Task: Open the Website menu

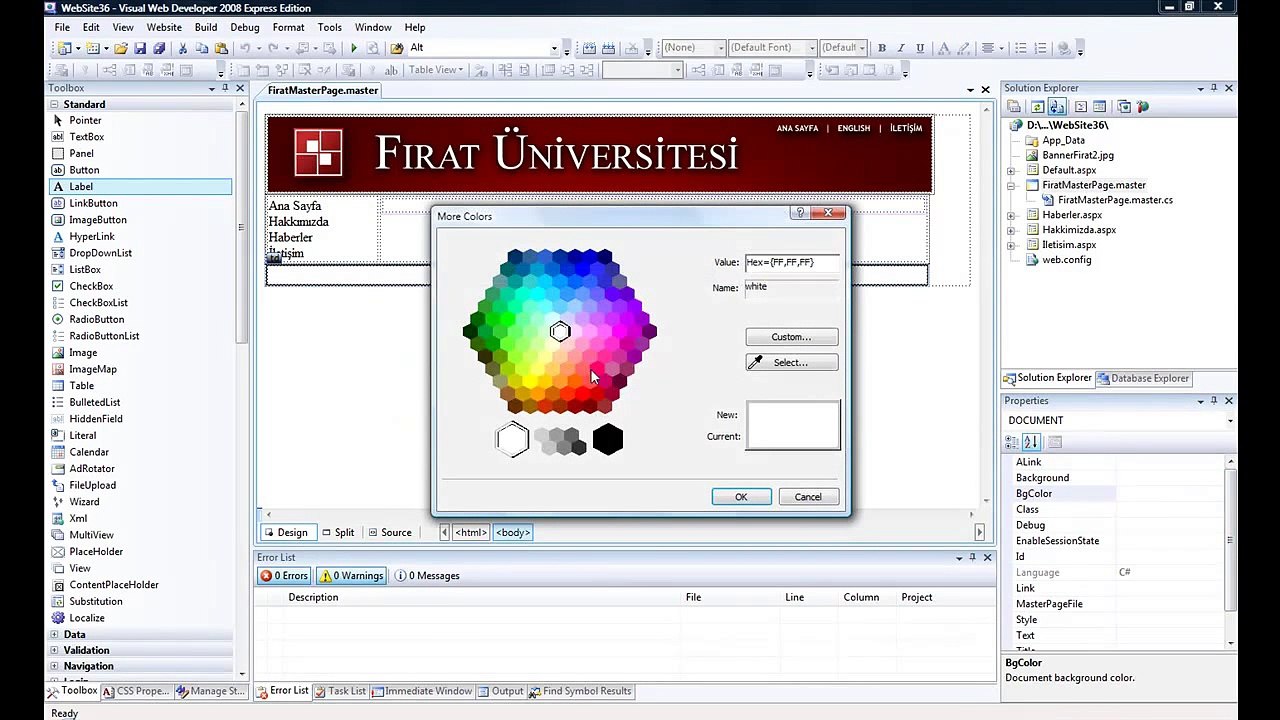Action: pyautogui.click(x=164, y=27)
